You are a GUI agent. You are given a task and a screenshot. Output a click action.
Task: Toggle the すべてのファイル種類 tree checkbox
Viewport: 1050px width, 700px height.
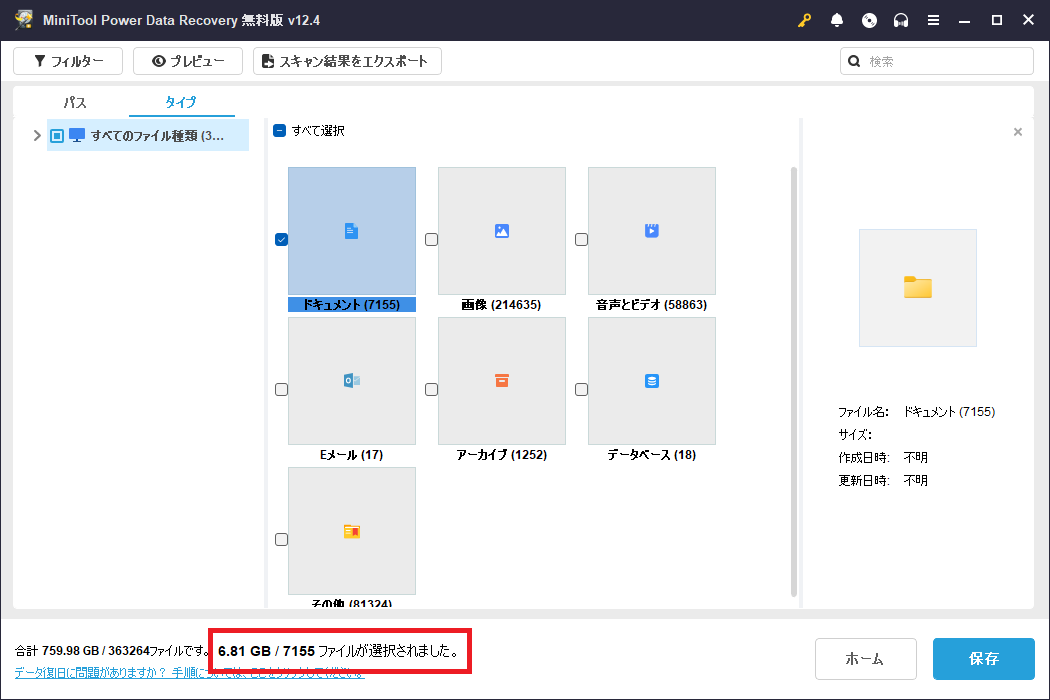click(x=57, y=136)
